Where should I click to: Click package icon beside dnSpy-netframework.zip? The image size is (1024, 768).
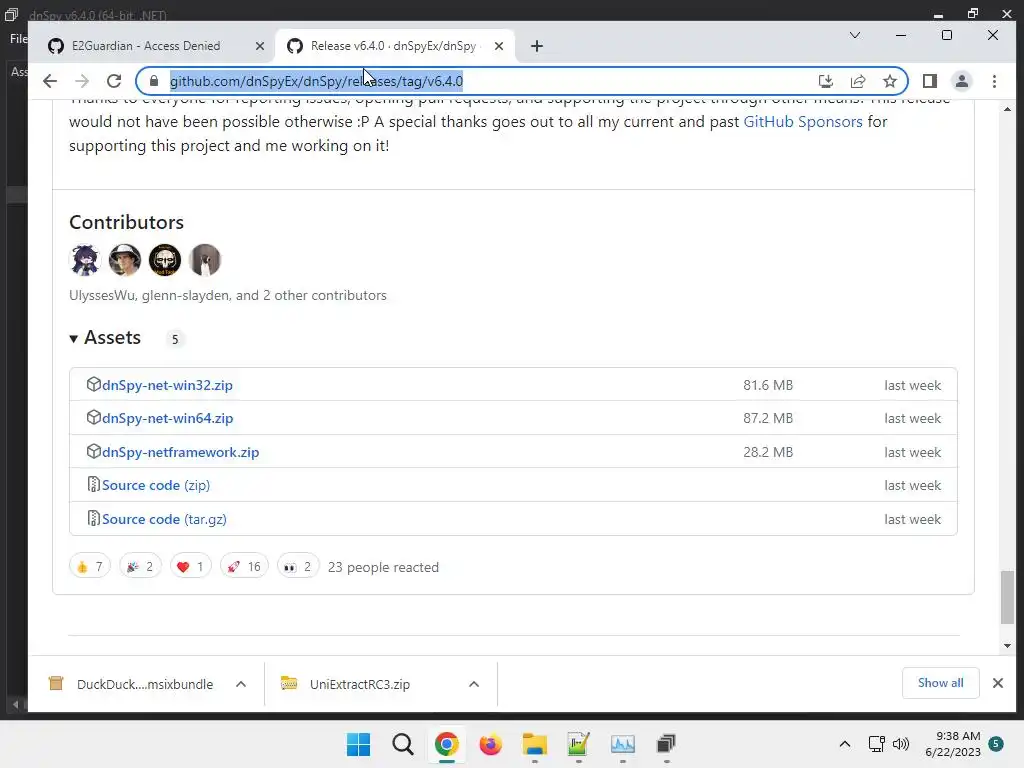[93, 451]
